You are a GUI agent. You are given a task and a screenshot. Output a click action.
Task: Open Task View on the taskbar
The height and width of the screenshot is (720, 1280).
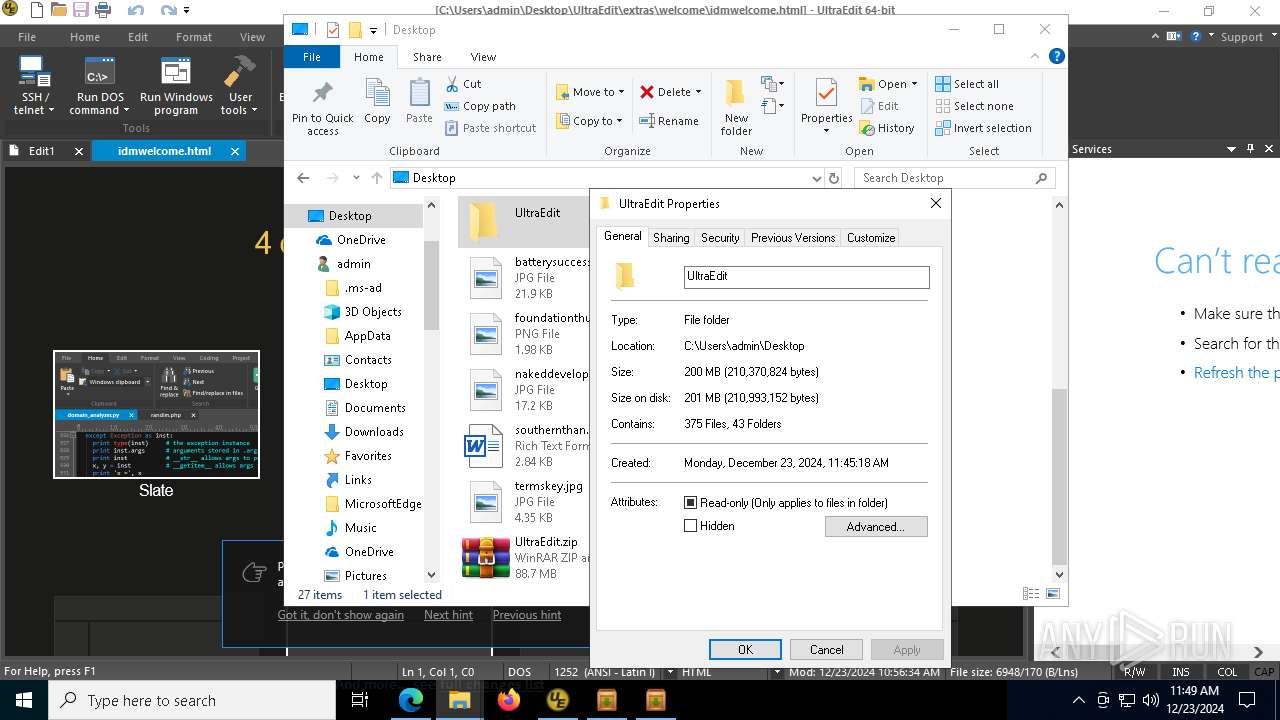[360, 700]
